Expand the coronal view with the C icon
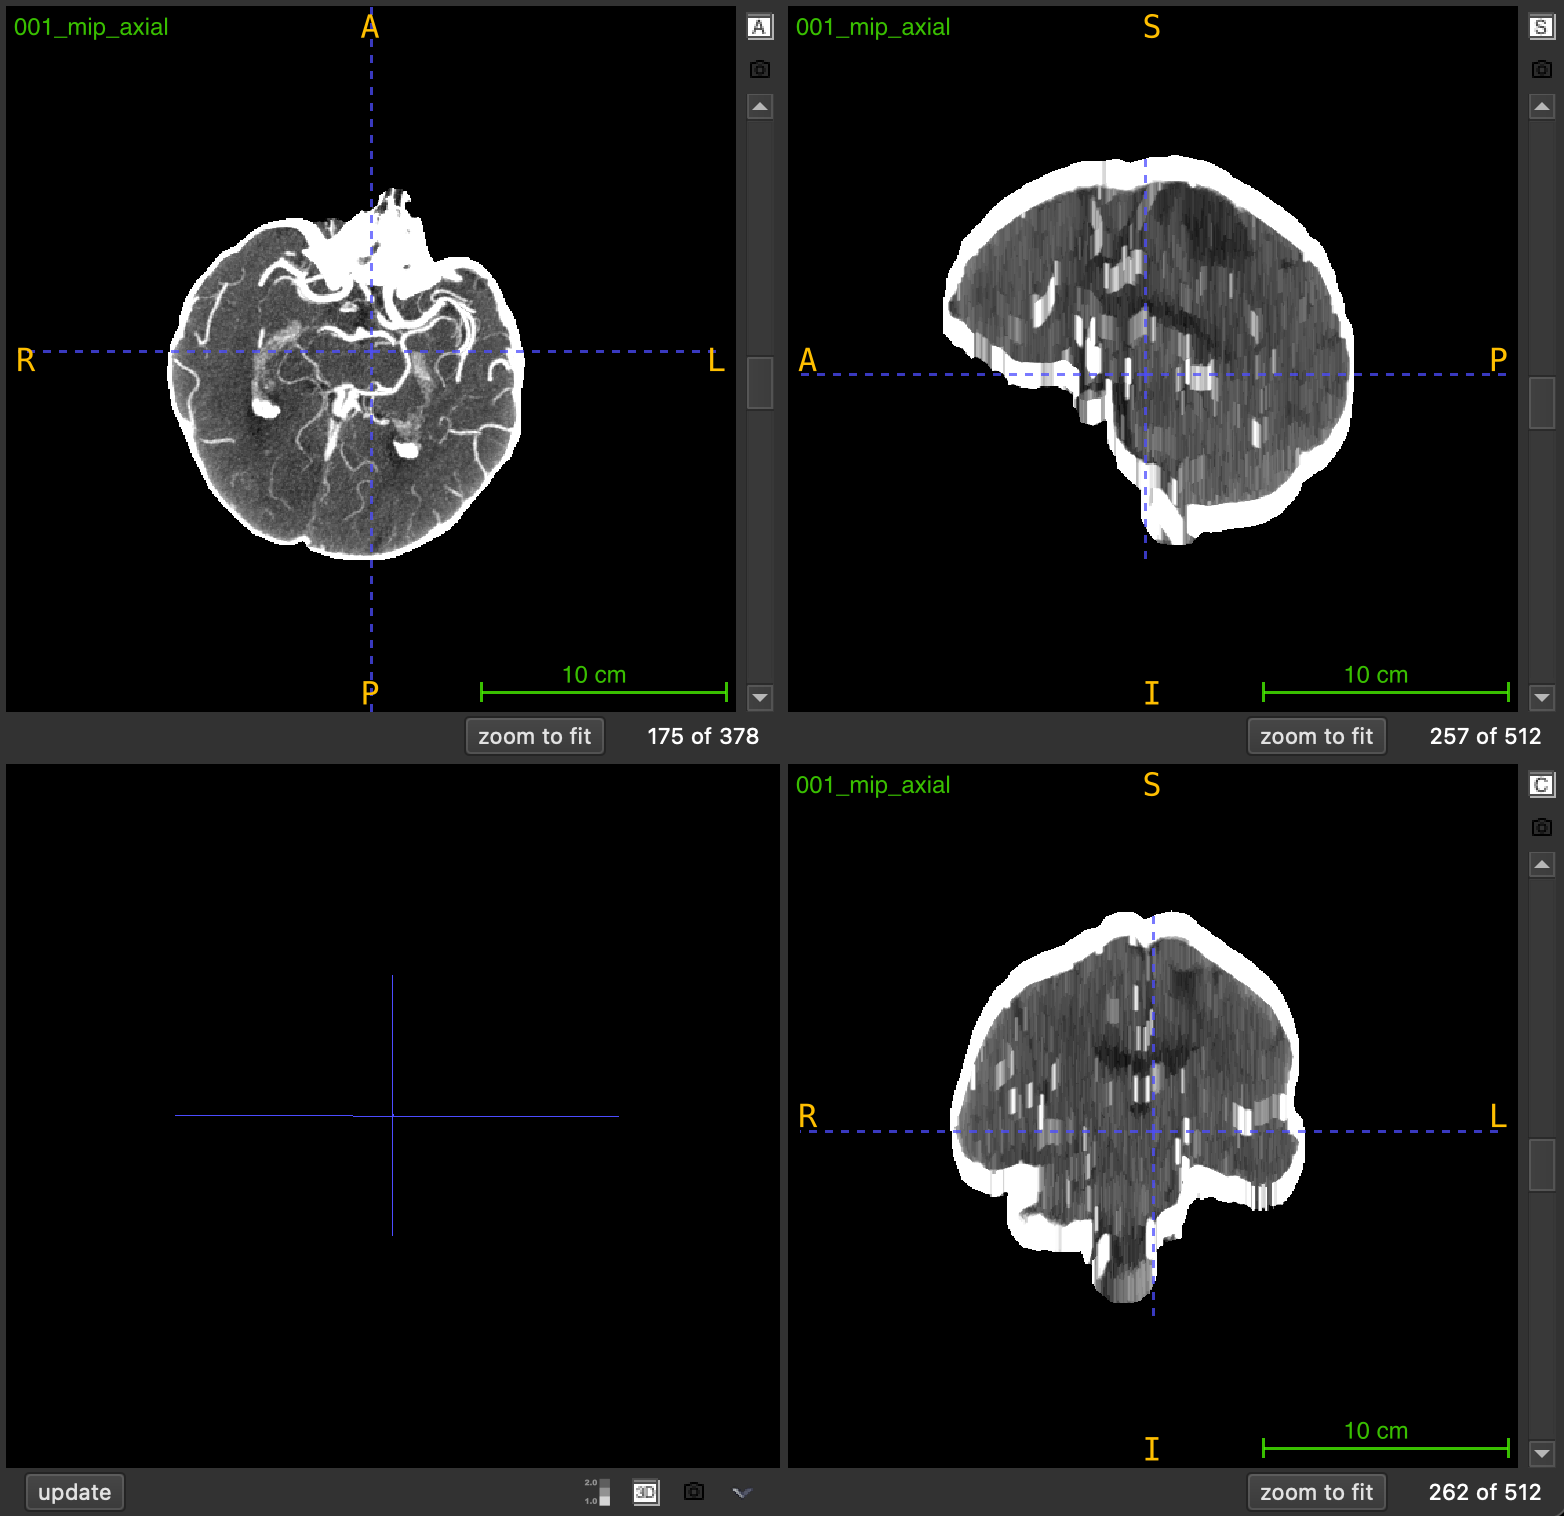1564x1516 pixels. (1541, 785)
